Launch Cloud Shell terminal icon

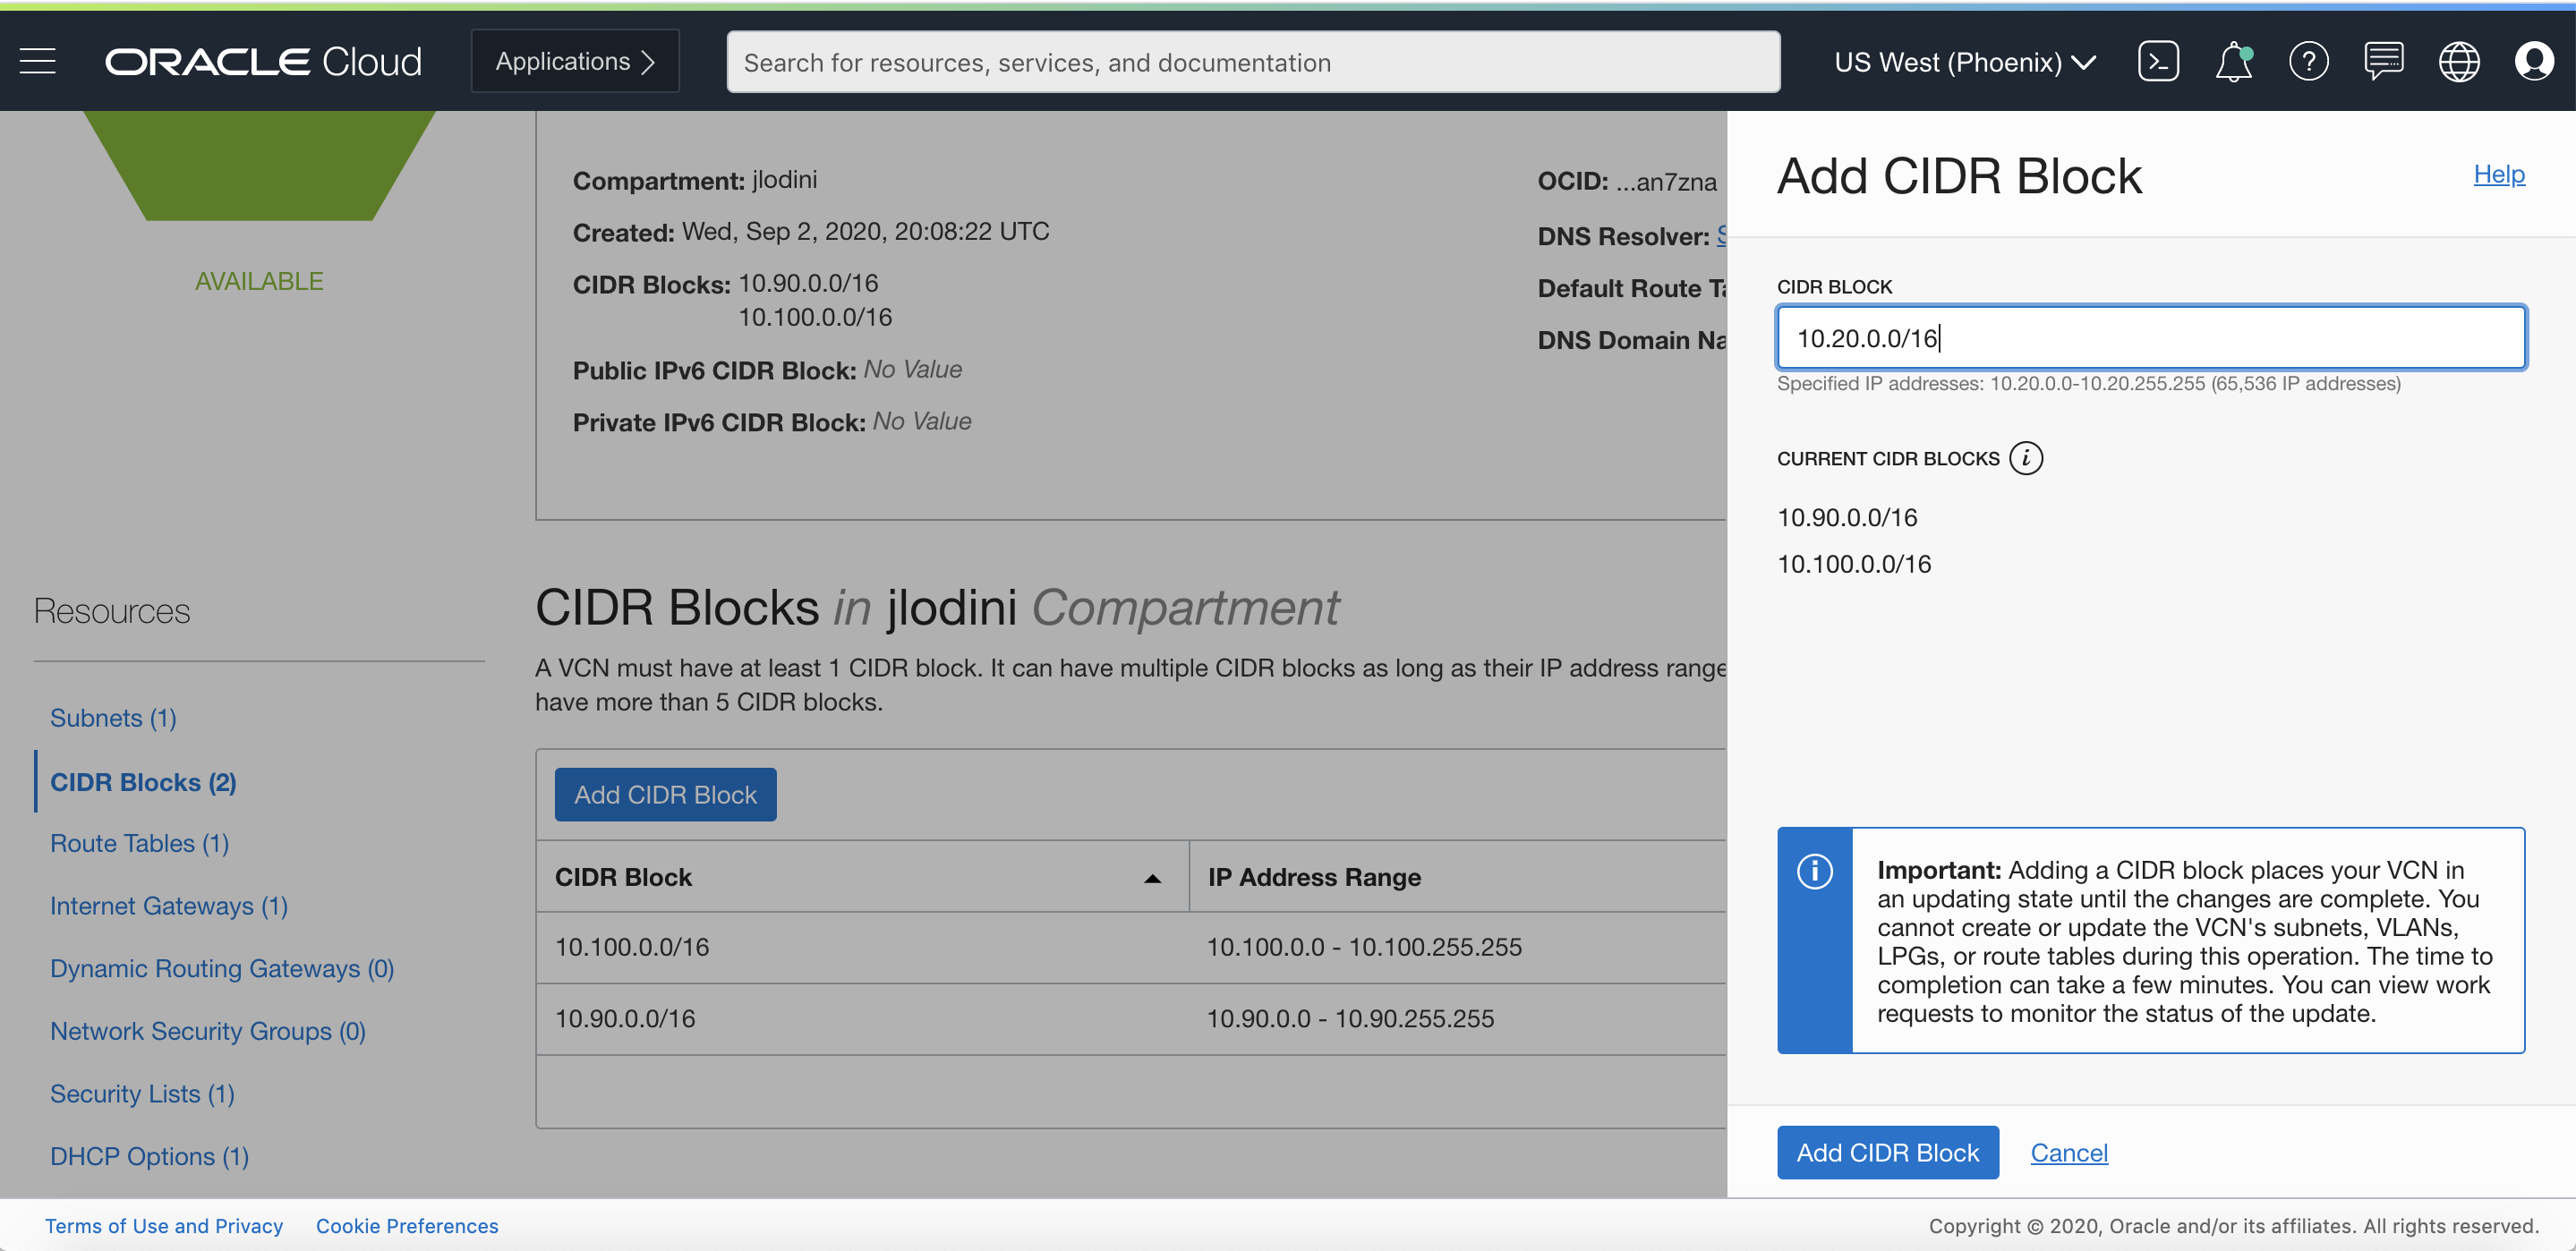coord(2157,62)
